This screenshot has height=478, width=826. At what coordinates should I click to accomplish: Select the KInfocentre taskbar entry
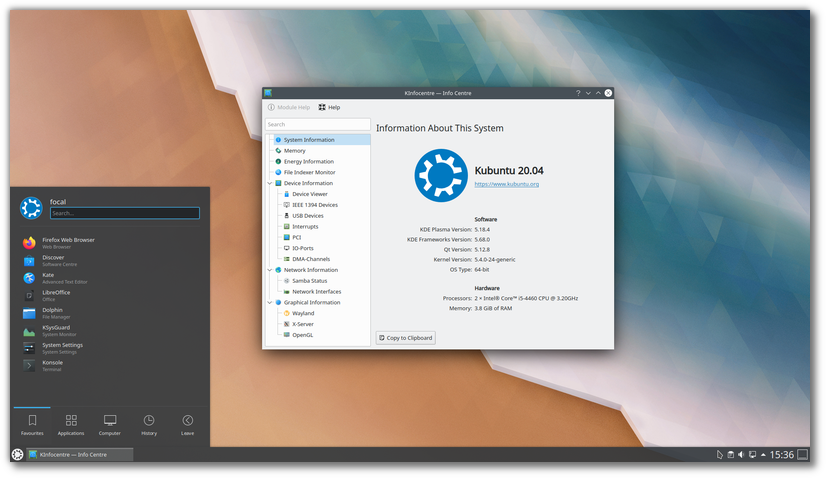[x=80, y=454]
